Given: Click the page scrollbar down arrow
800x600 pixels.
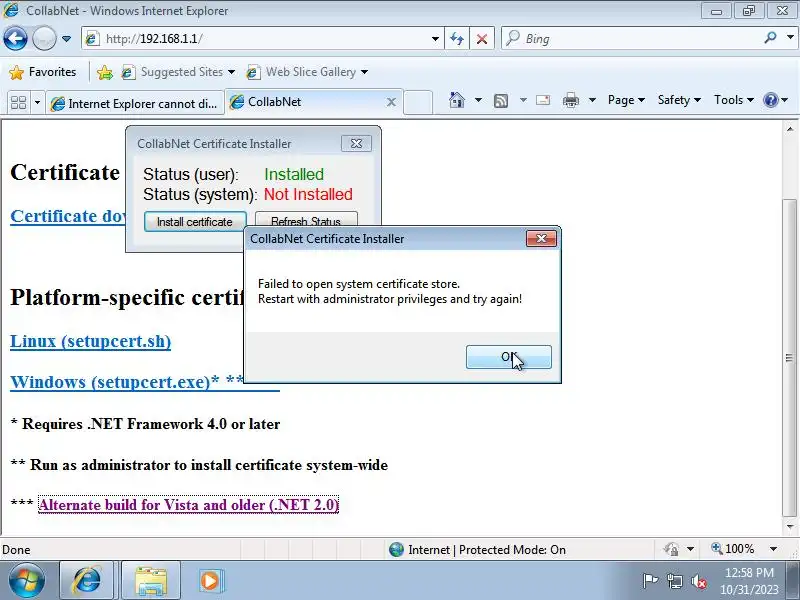Looking at the screenshot, I should tap(790, 527).
